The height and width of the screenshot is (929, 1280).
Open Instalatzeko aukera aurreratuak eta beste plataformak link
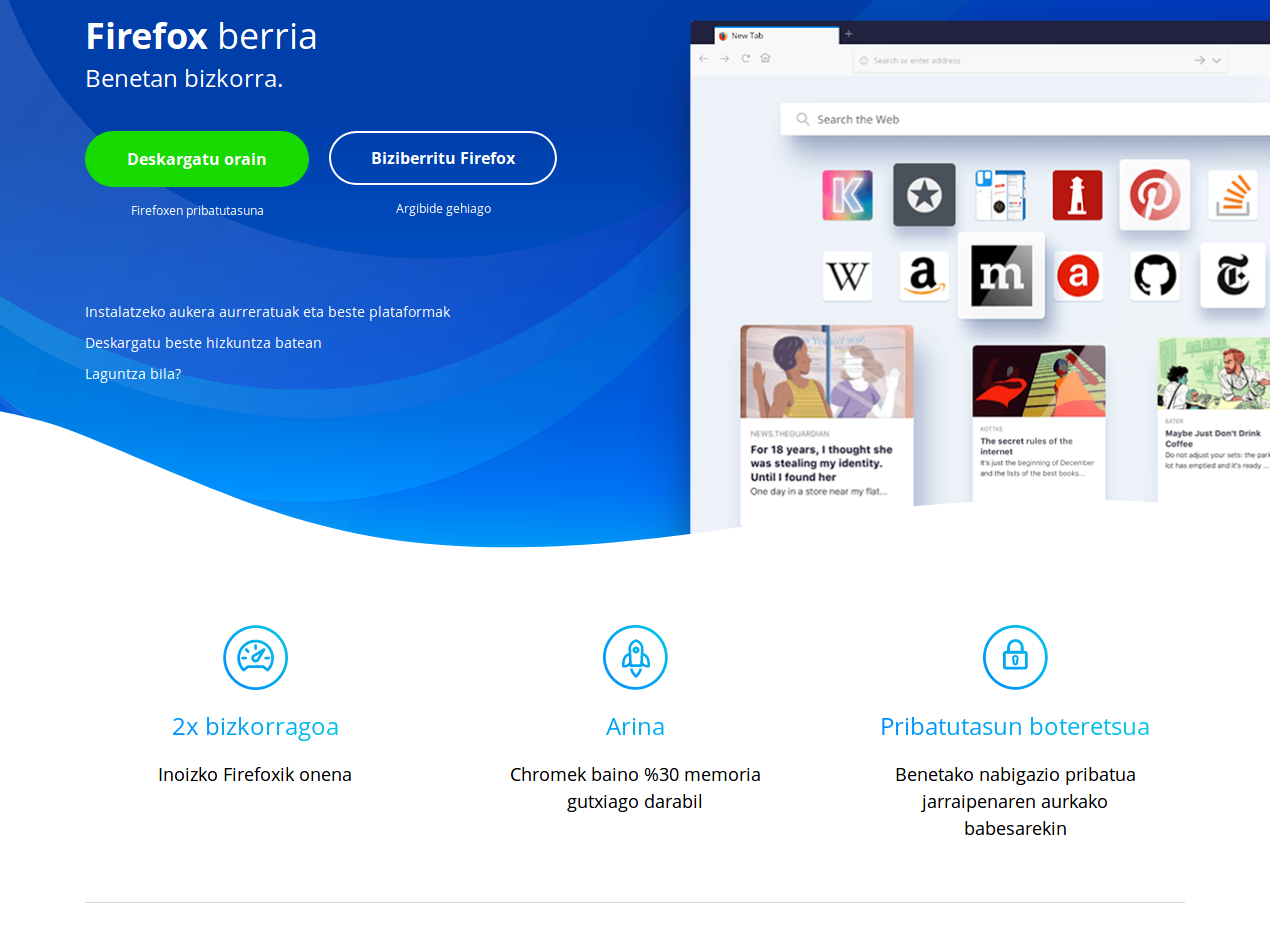point(268,312)
